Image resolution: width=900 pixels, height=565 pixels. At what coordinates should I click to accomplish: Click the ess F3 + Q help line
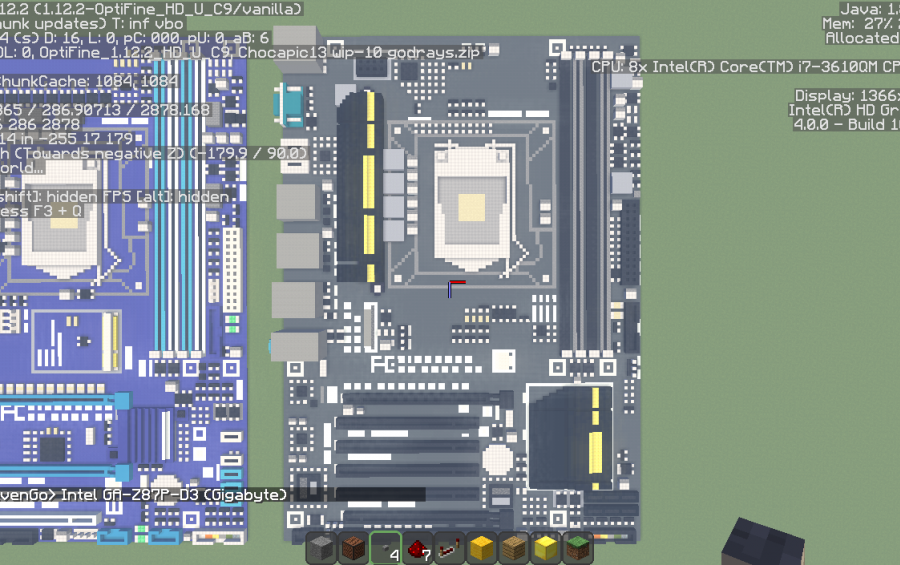(42, 211)
